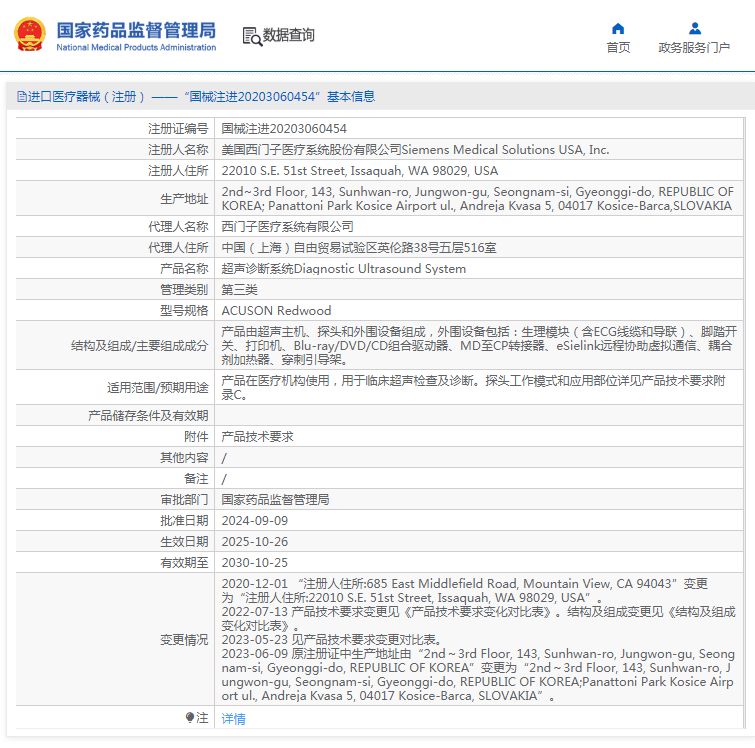Click the 数据查询 magnifier document icon
The width and height of the screenshot is (755, 748).
252,36
